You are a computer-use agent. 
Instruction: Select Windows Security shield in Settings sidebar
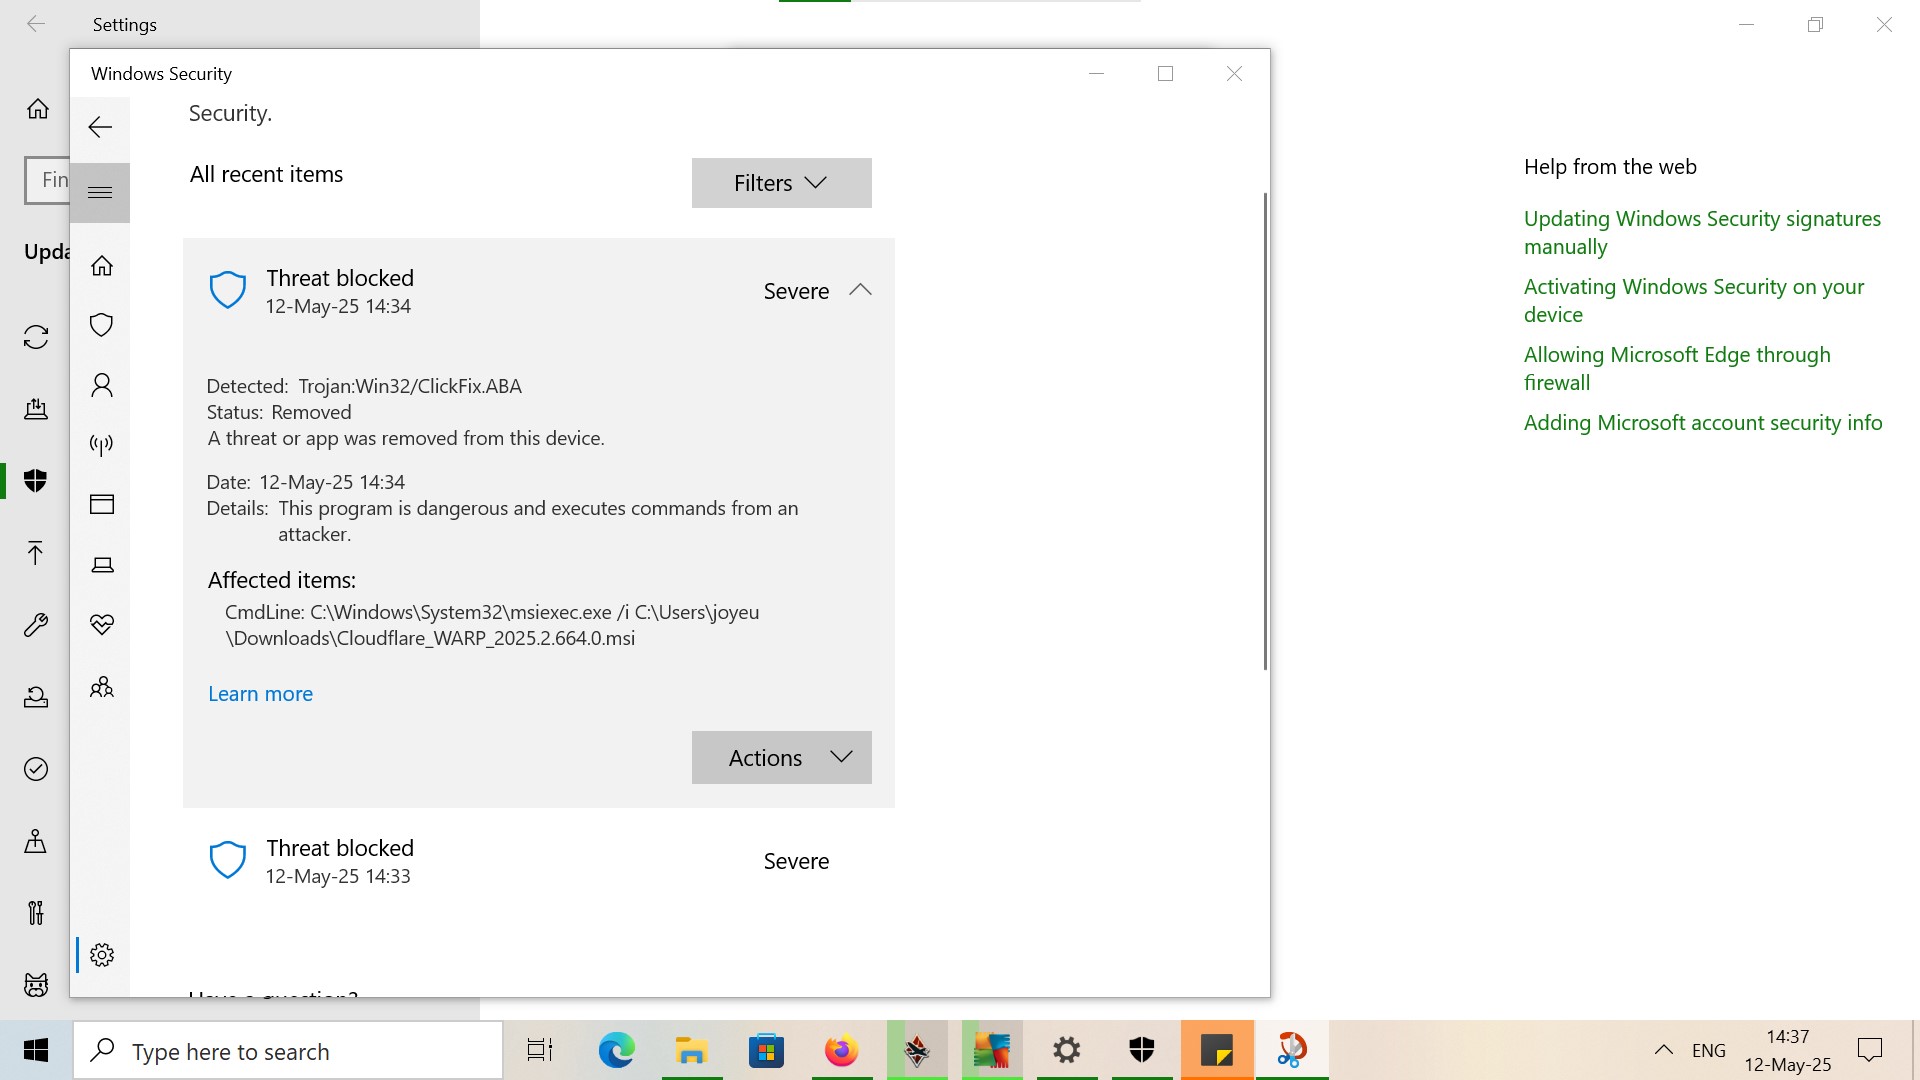click(x=36, y=481)
